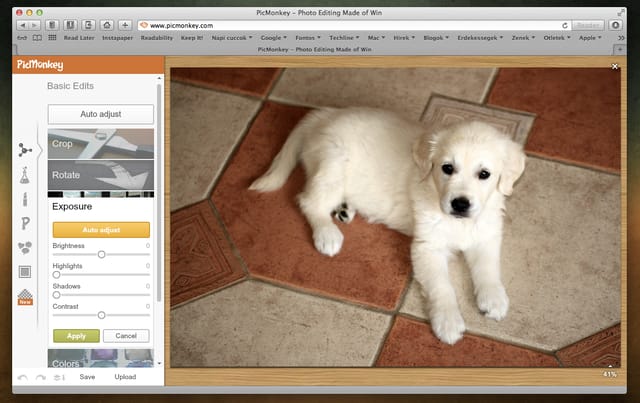Click the yellow Exposure Auto adjust button

(x=101, y=230)
